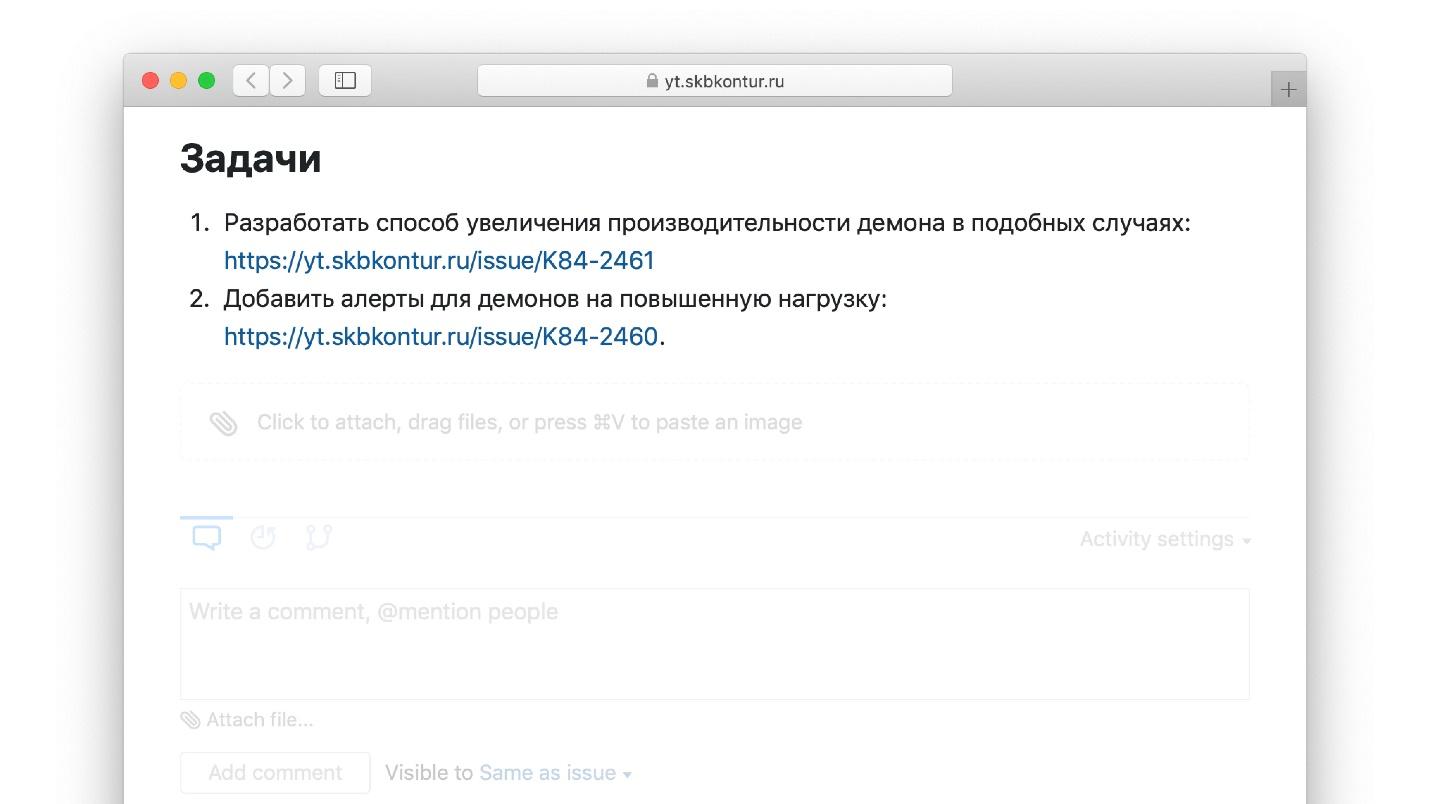This screenshot has width=1430, height=804.
Task: Open issue link K84-2460
Action: click(440, 337)
